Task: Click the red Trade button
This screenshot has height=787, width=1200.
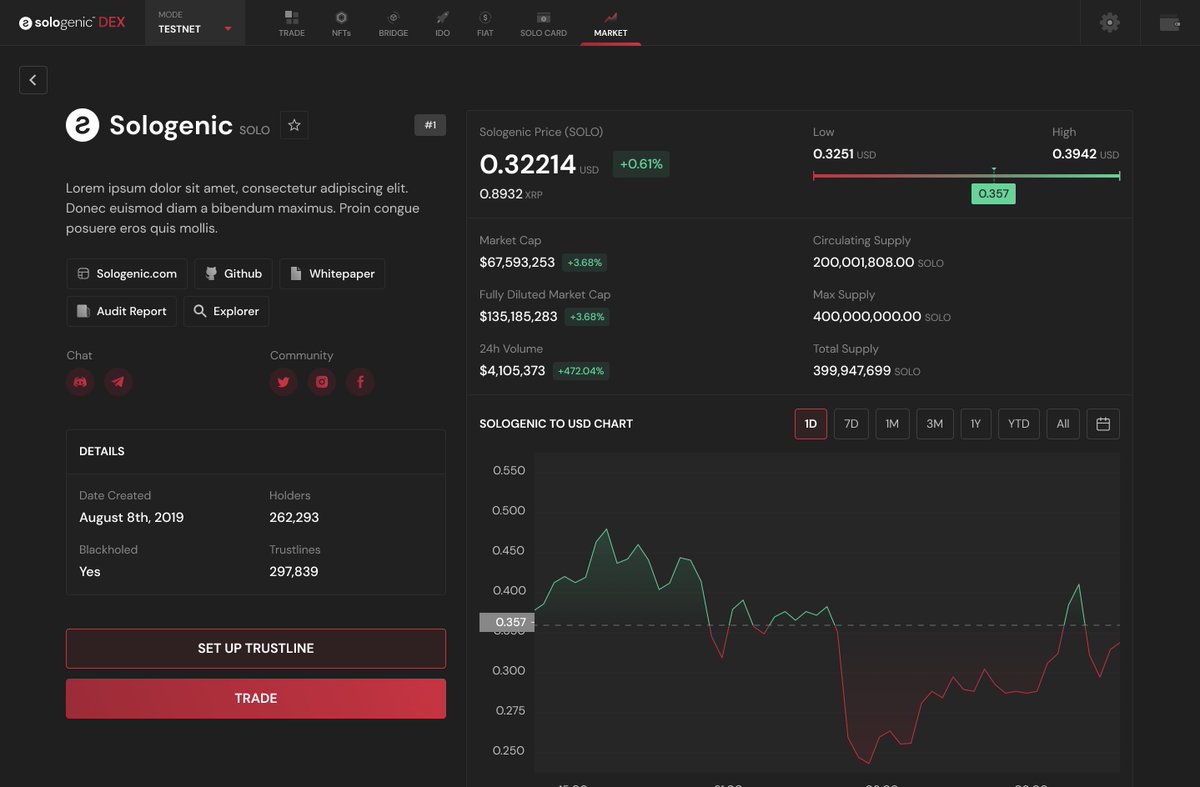Action: pos(256,698)
